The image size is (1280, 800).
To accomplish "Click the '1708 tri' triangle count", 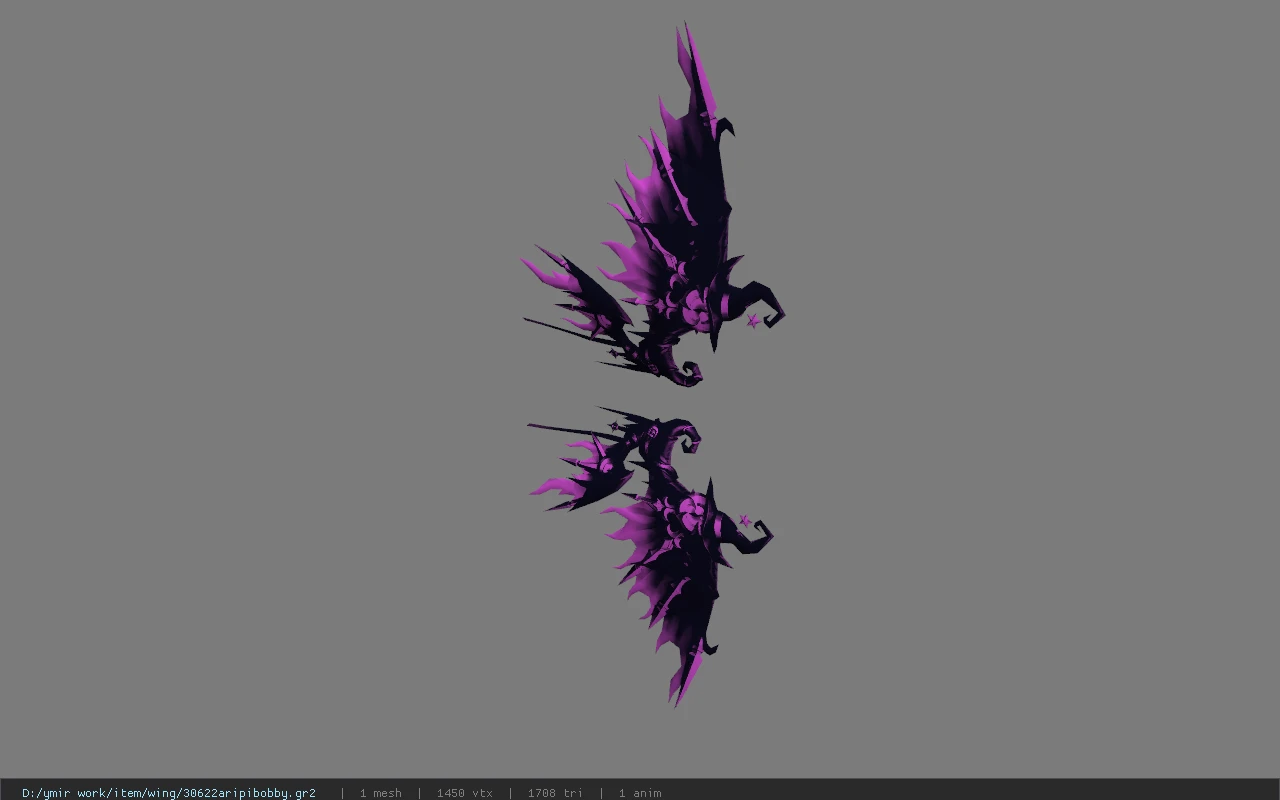I will tap(555, 793).
